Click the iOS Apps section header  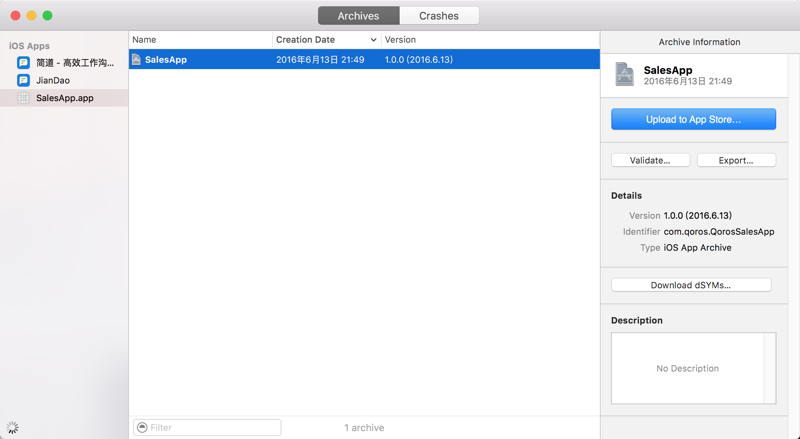29,46
